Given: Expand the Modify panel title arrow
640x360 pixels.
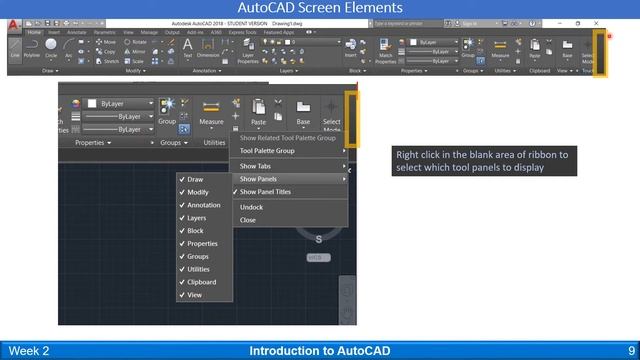Looking at the screenshot, I should point(144,71).
